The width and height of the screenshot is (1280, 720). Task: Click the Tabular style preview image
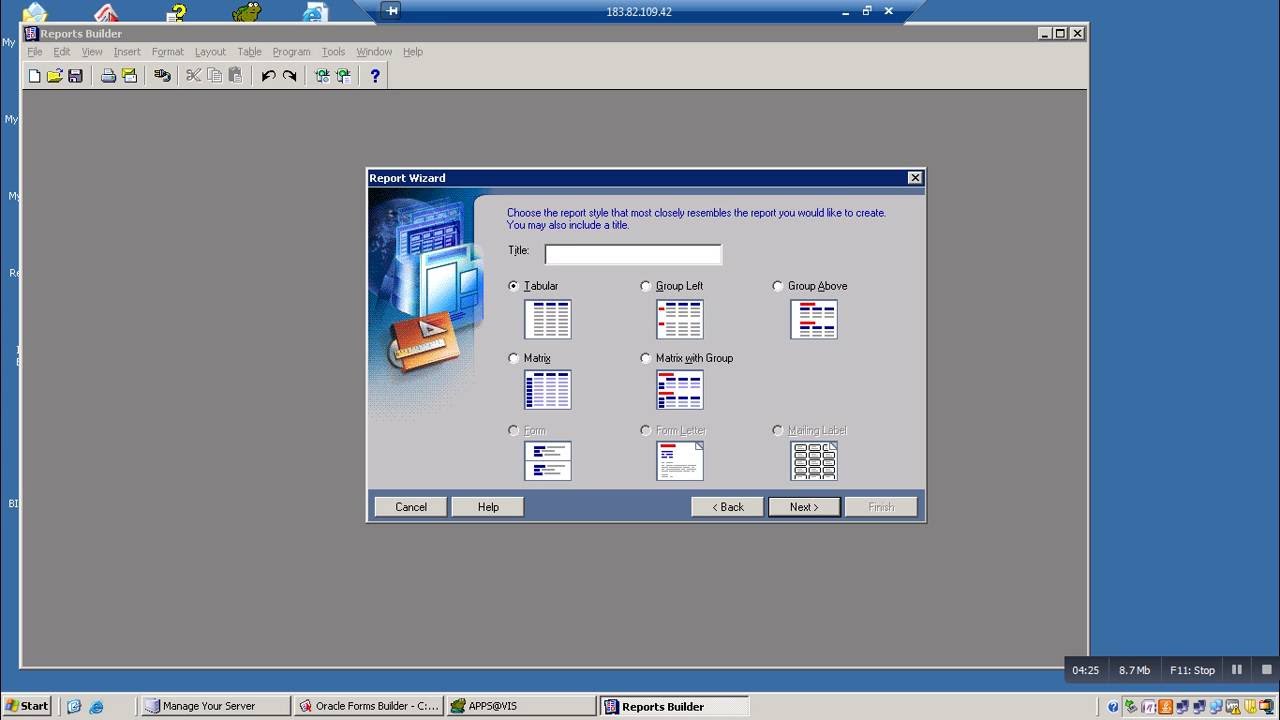click(x=548, y=320)
